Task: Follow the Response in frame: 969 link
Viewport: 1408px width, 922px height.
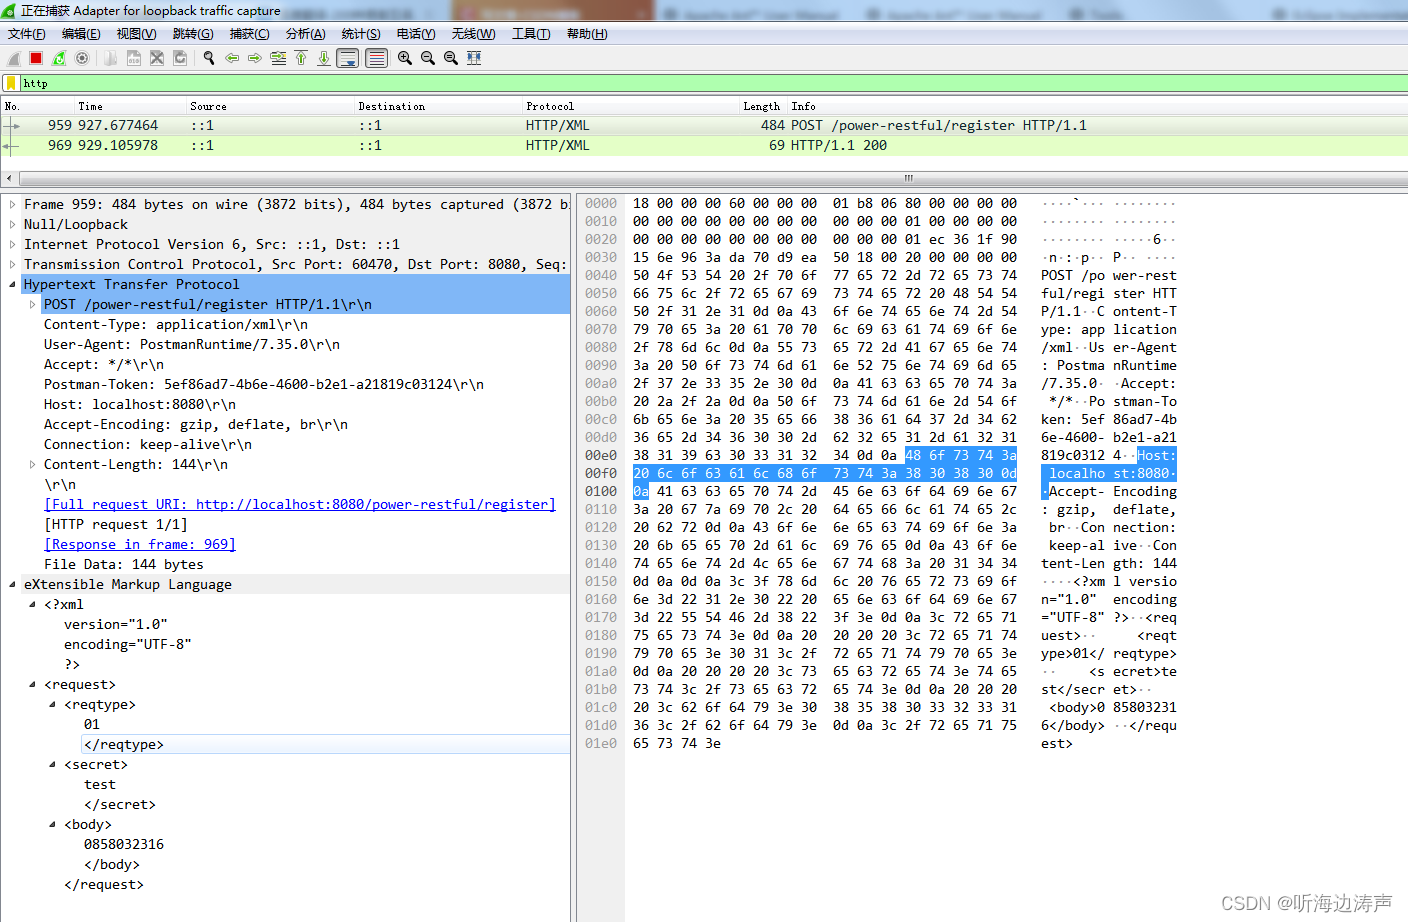Action: pyautogui.click(x=139, y=544)
